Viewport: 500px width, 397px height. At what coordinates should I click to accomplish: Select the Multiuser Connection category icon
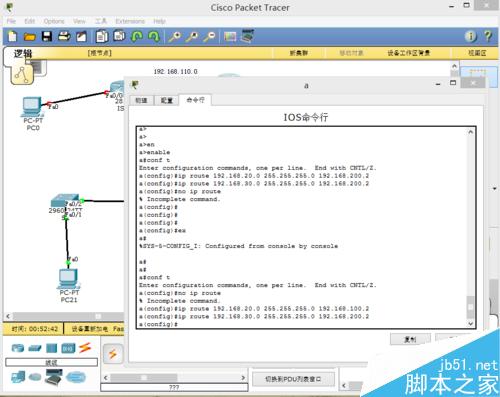tap(76, 377)
